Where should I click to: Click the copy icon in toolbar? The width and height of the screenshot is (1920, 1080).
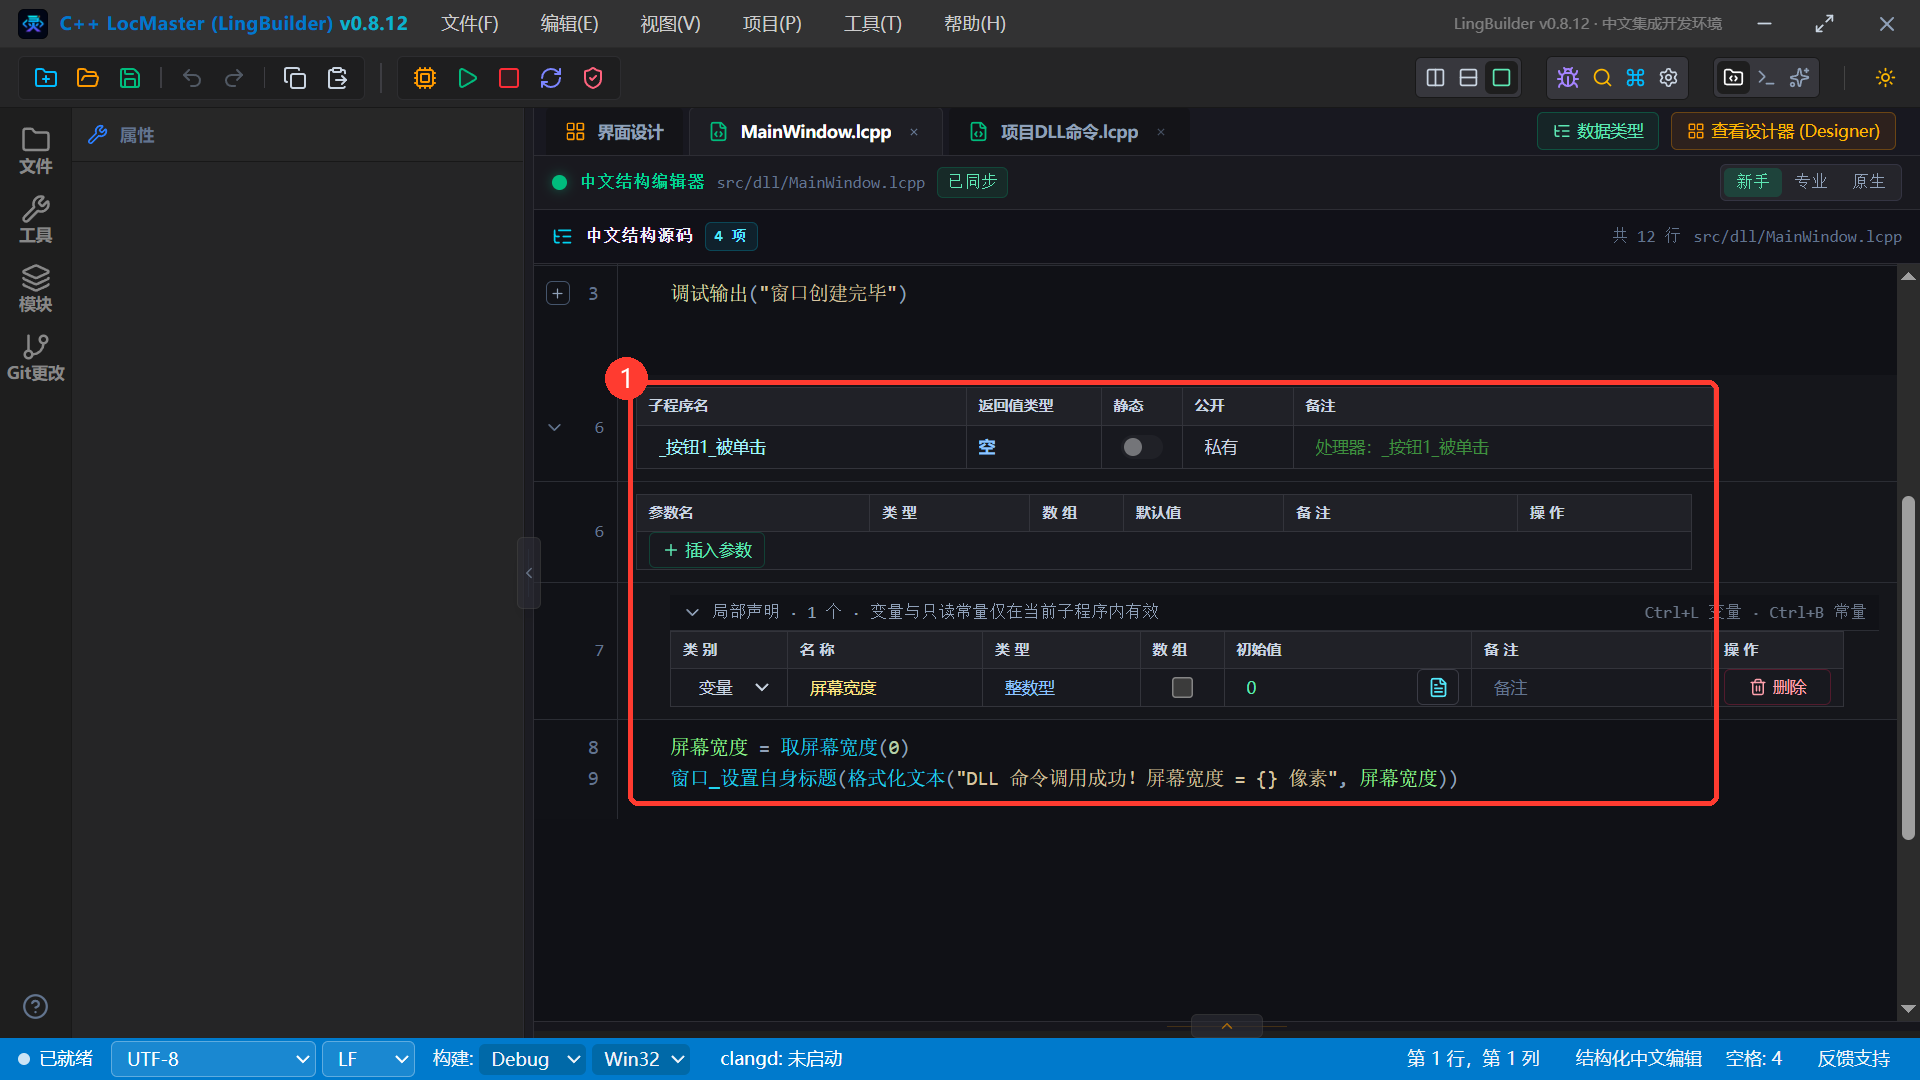pyautogui.click(x=295, y=78)
